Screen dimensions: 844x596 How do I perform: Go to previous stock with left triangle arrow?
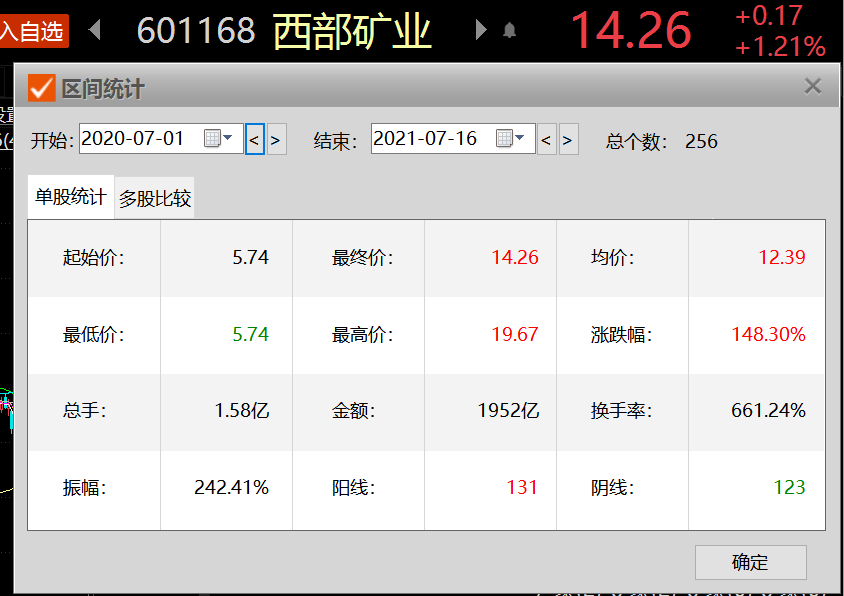pyautogui.click(x=95, y=30)
